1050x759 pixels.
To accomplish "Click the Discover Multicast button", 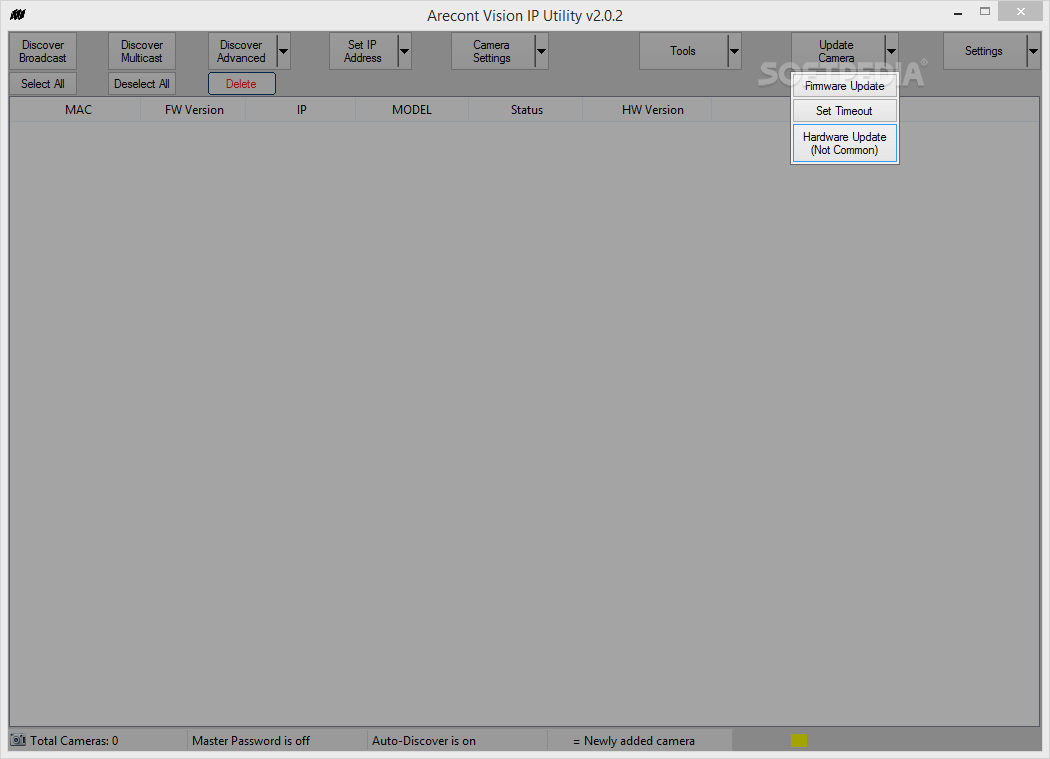I will point(142,51).
